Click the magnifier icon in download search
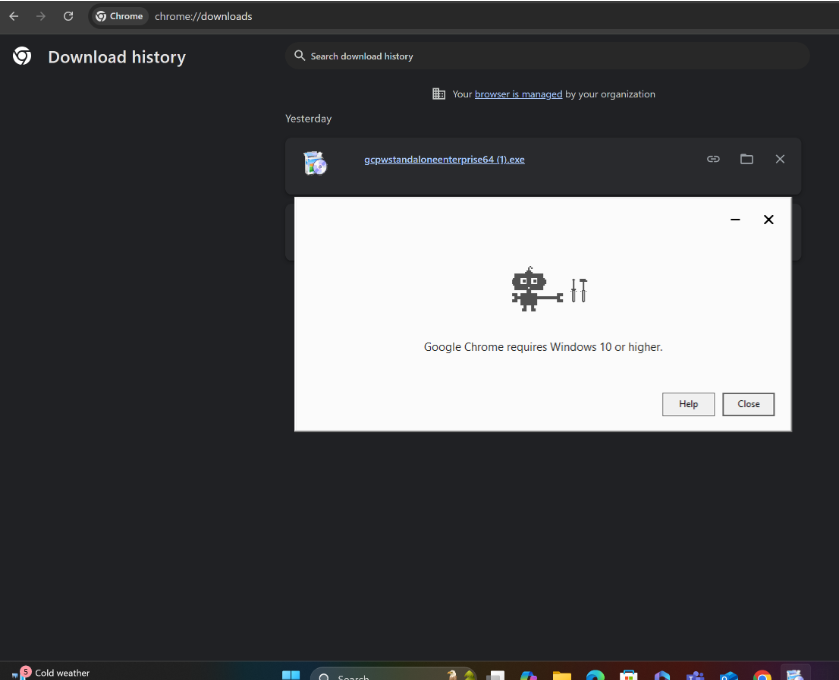Image resolution: width=839 pixels, height=680 pixels. click(300, 56)
